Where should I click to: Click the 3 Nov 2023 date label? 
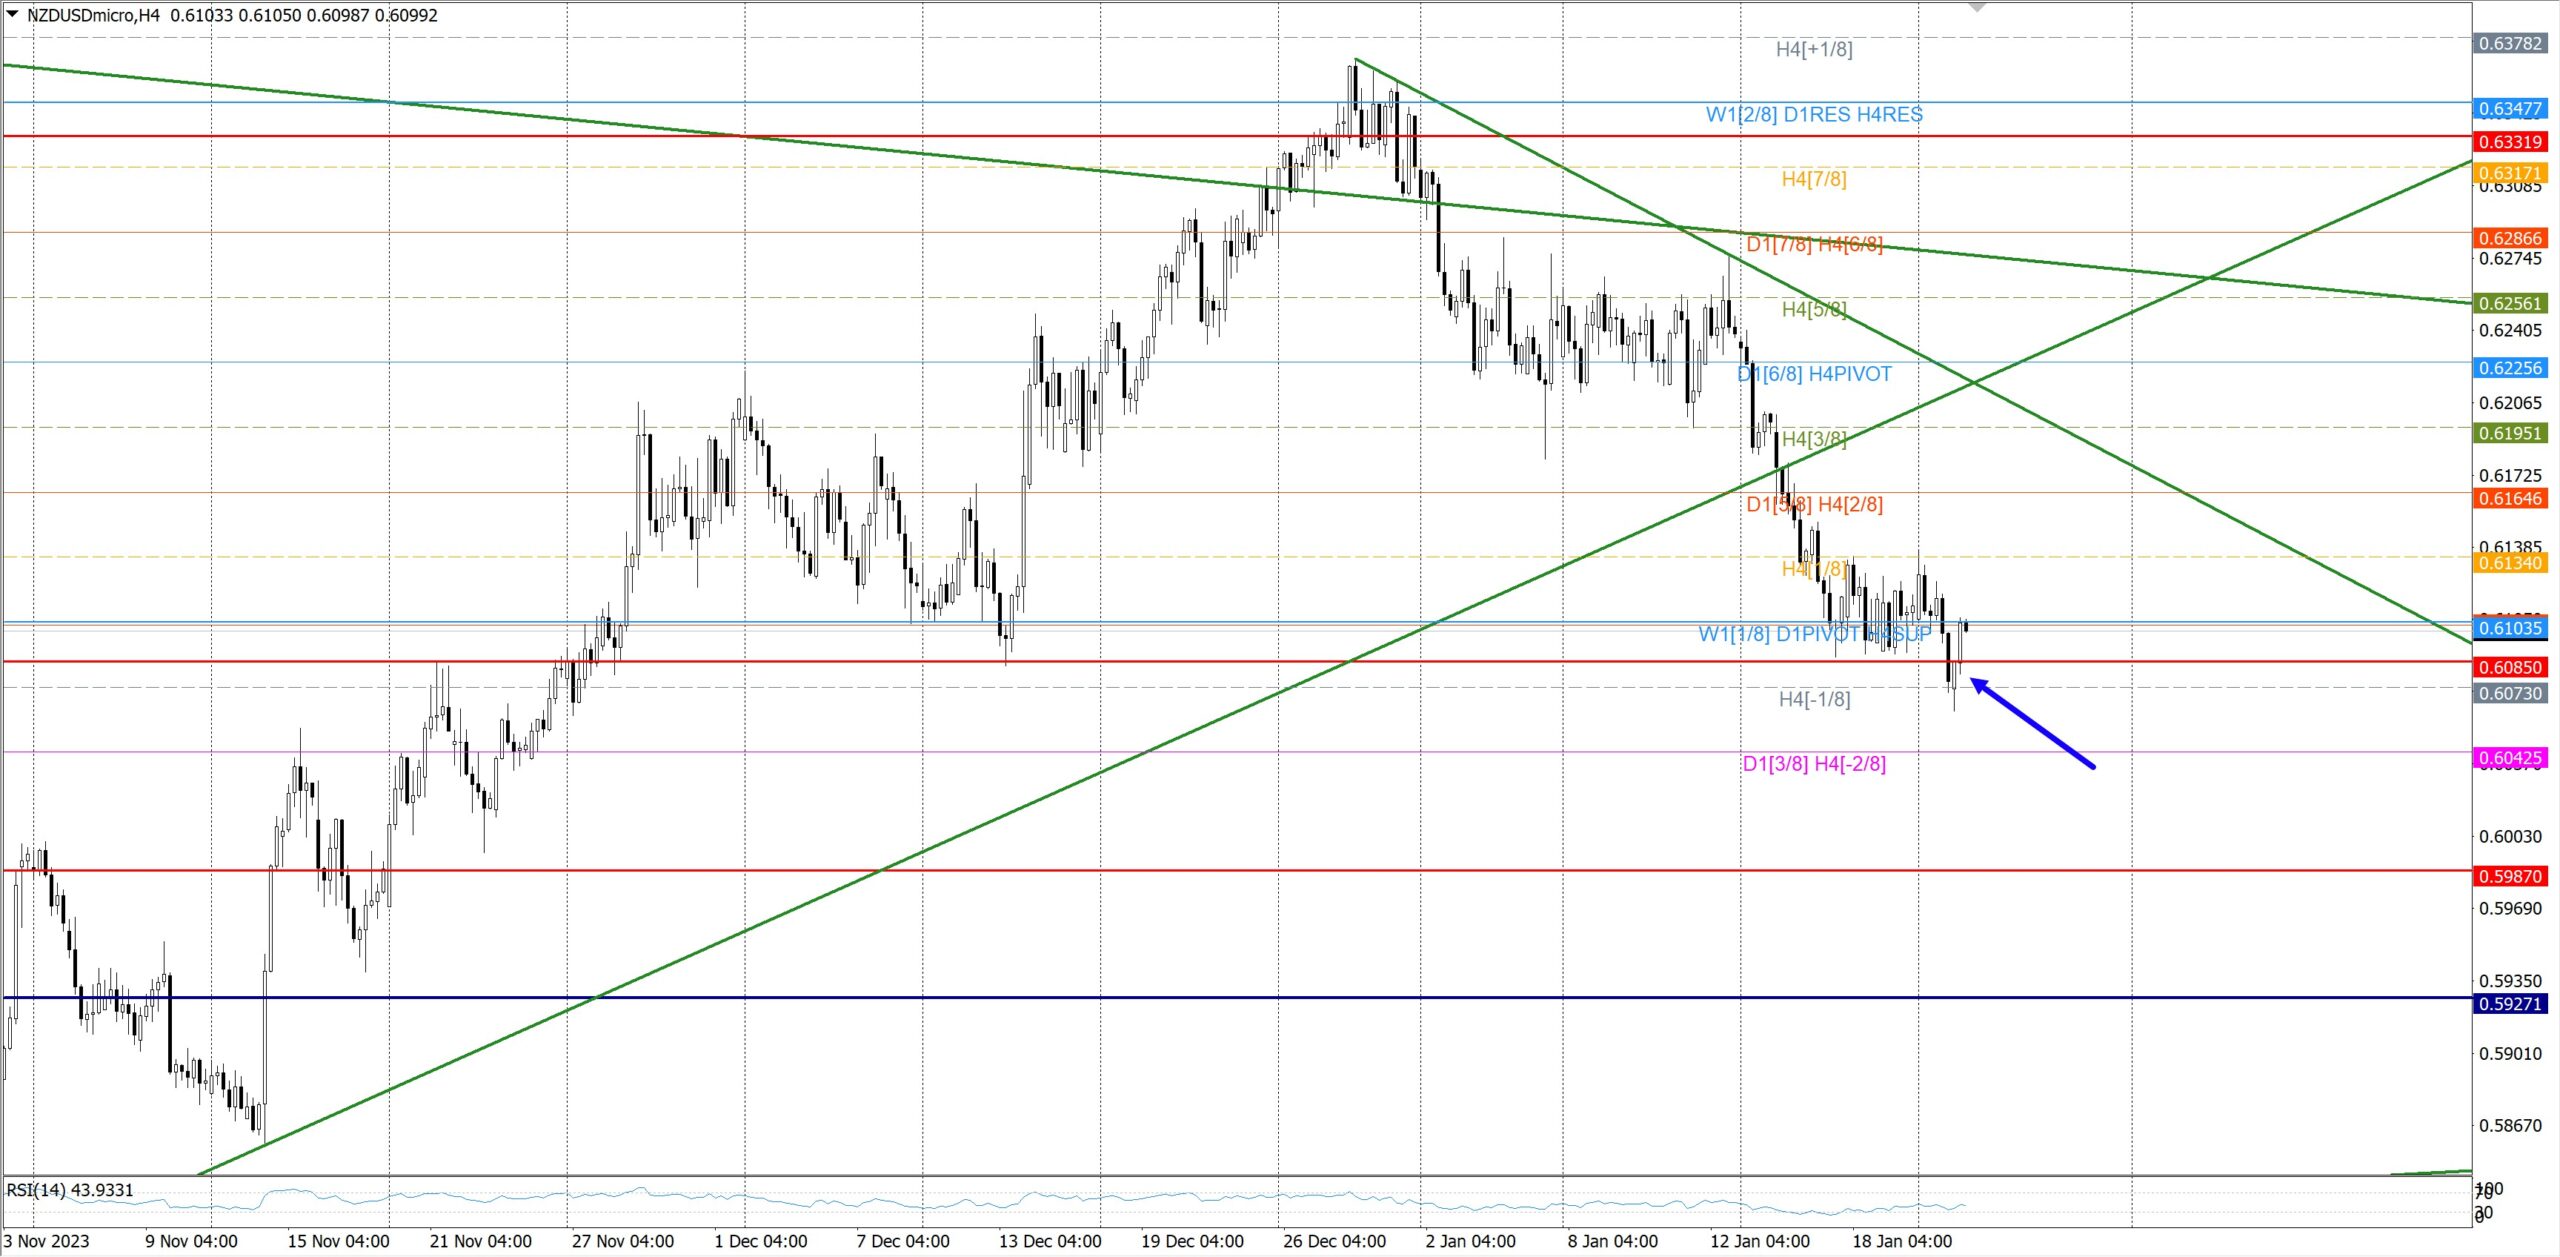click(46, 1241)
